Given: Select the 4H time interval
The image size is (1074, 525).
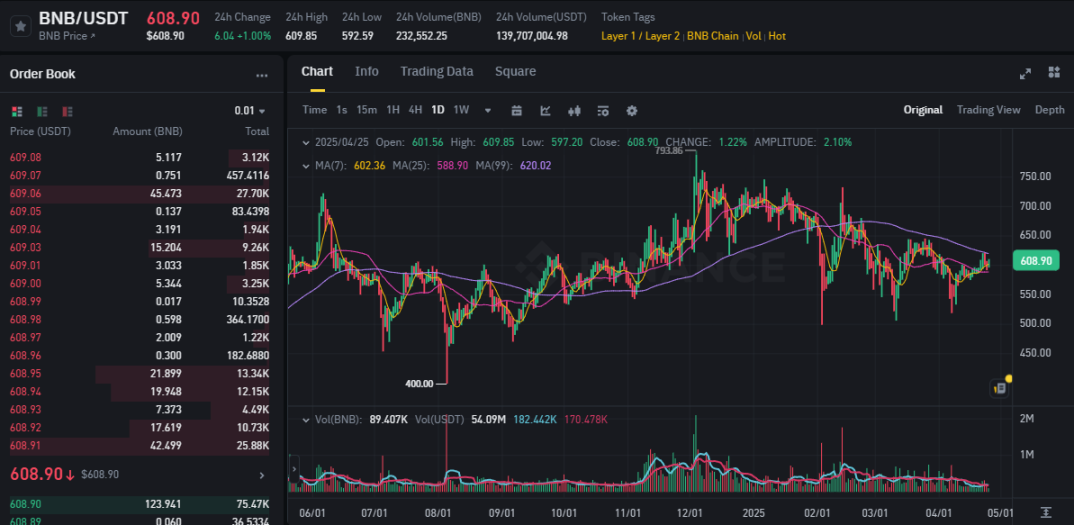Looking at the screenshot, I should tap(415, 110).
